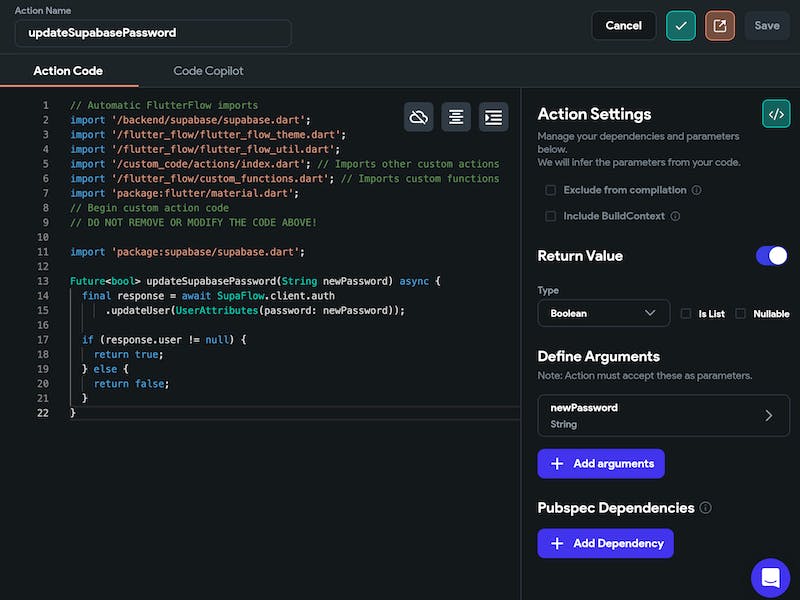The image size is (800, 600).
Task: Click line number 22 in the gutter
Action: coord(43,413)
